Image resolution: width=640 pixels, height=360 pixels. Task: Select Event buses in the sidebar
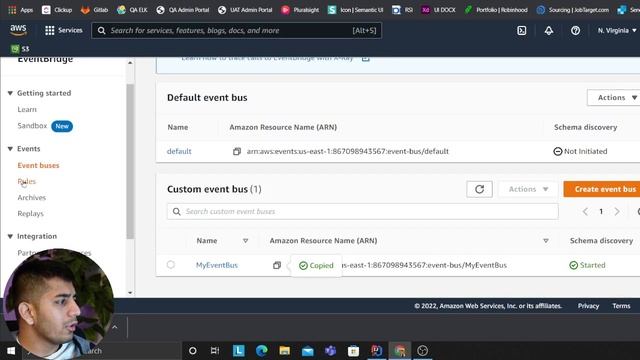38,165
